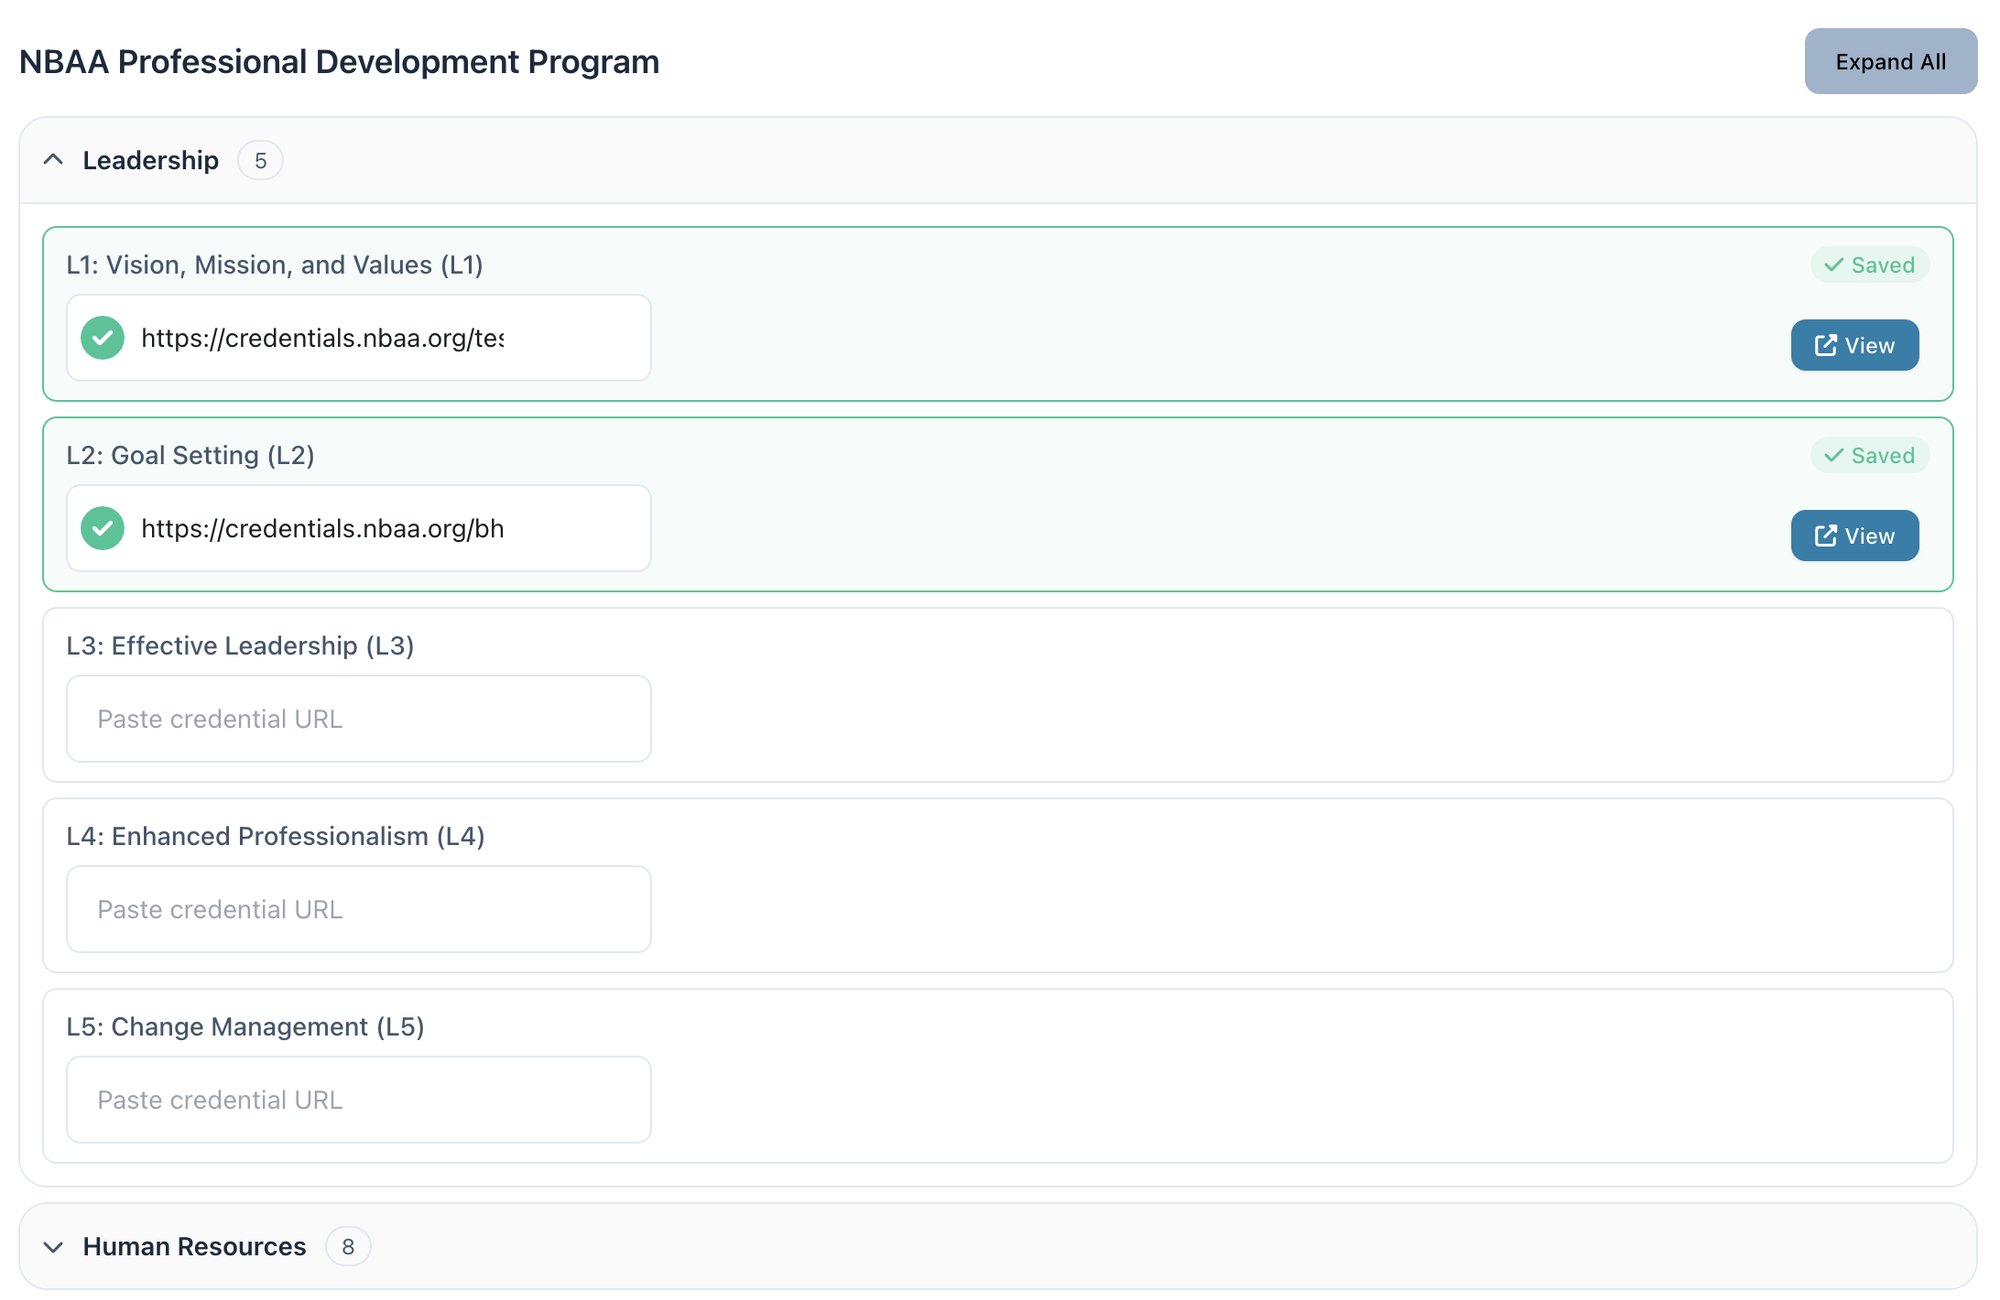Screen dimensions: 2000x1300
Task: Click L4 Enhanced Professionalism credential URL field
Action: (x=358, y=909)
